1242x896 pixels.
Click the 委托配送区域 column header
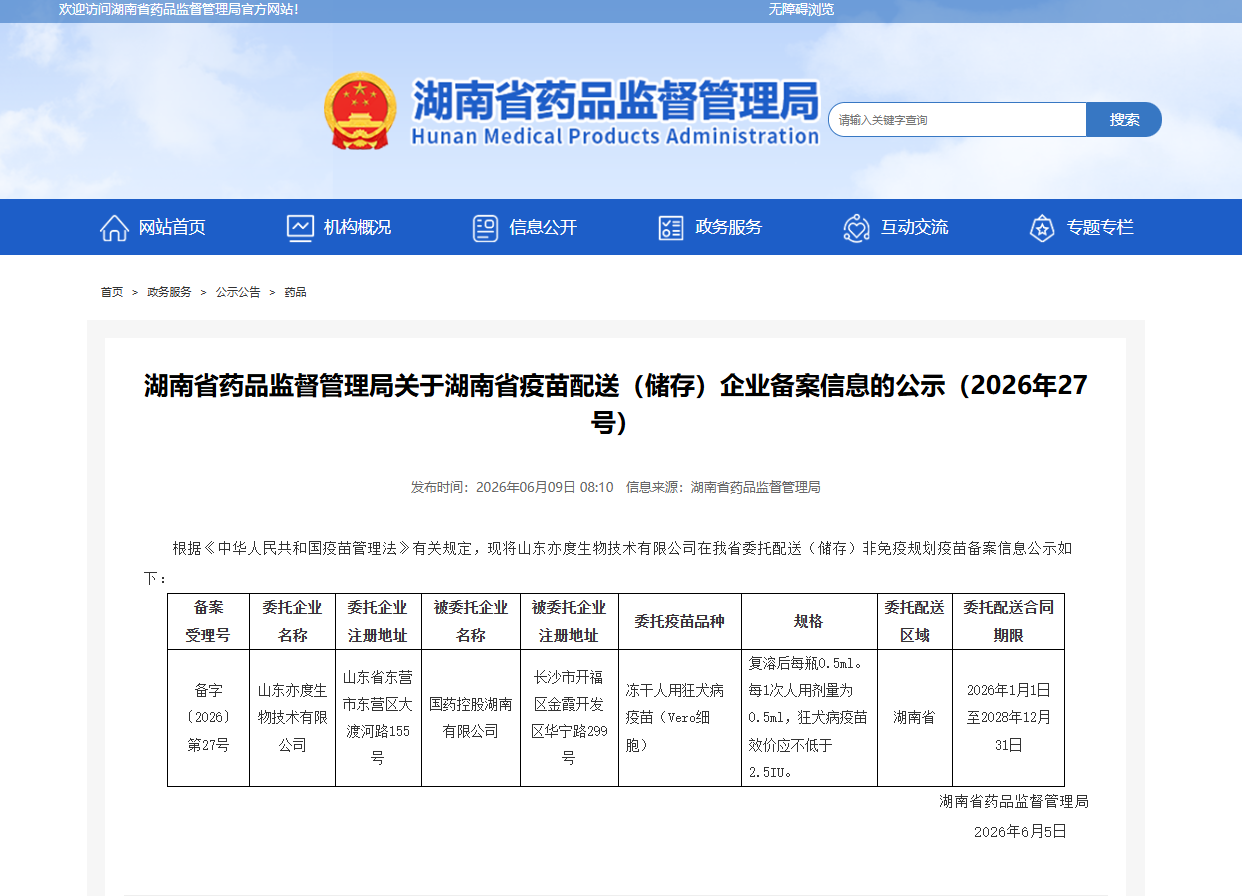[914, 621]
